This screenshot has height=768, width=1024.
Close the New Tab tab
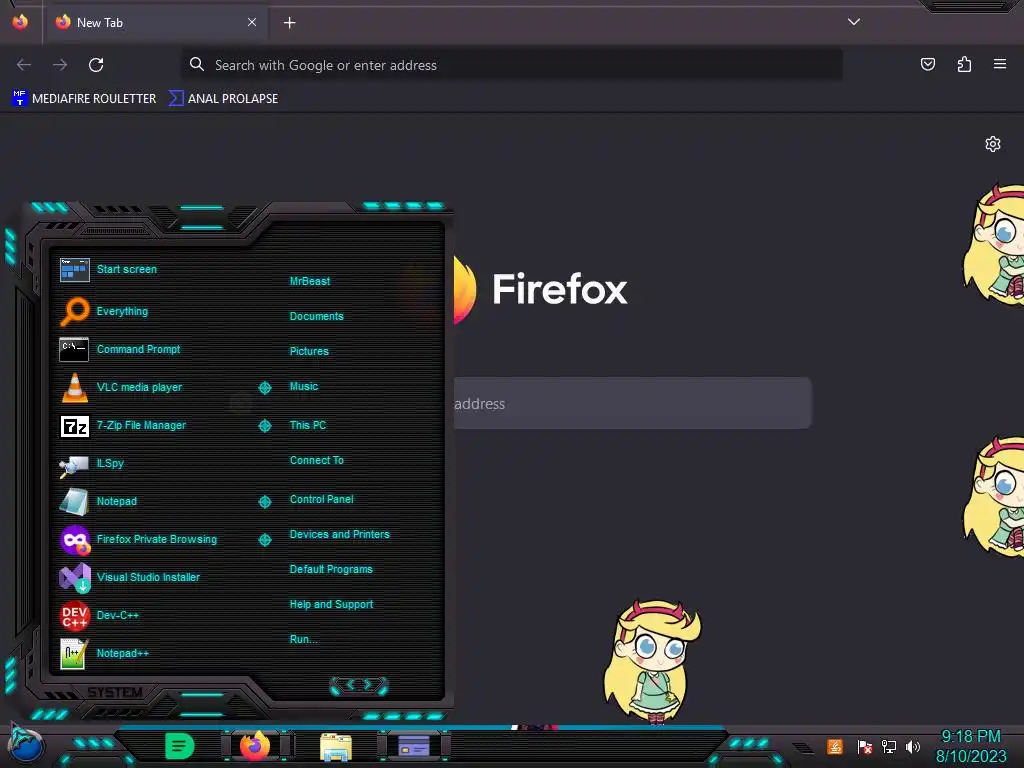tap(252, 22)
